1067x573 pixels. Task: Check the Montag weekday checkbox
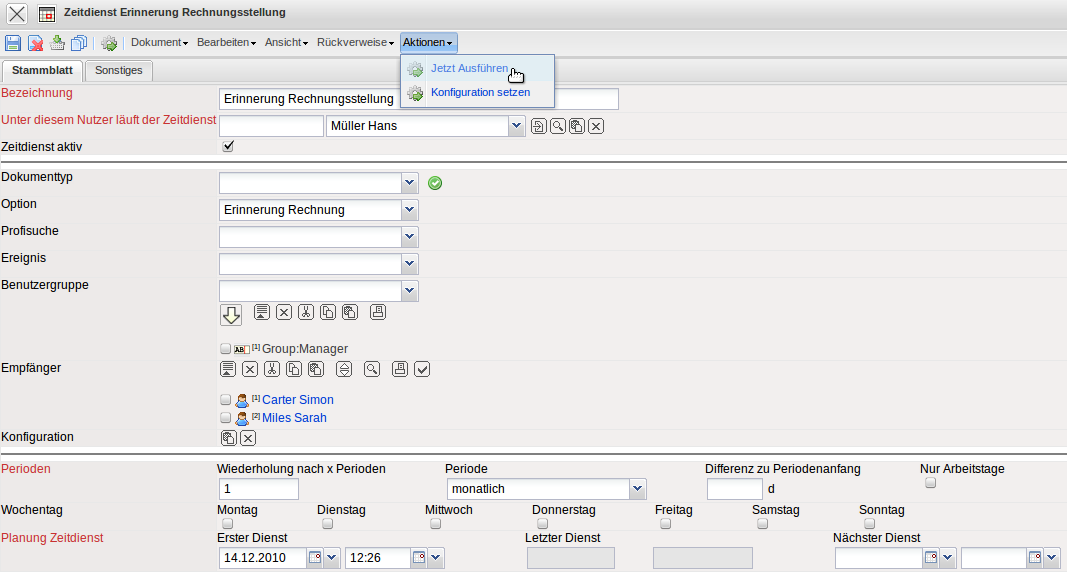[x=227, y=523]
